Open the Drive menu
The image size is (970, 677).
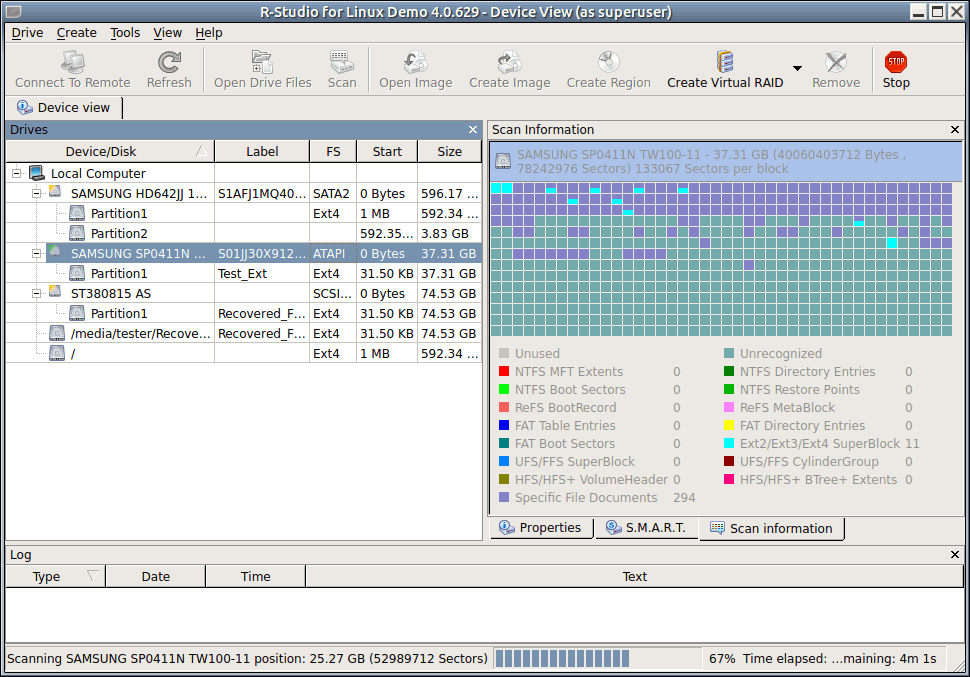(x=27, y=33)
